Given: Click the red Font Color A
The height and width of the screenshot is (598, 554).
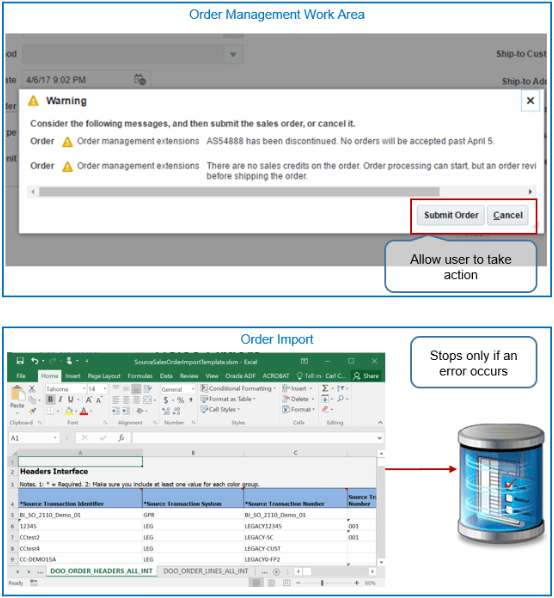Looking at the screenshot, I should pos(84,411).
